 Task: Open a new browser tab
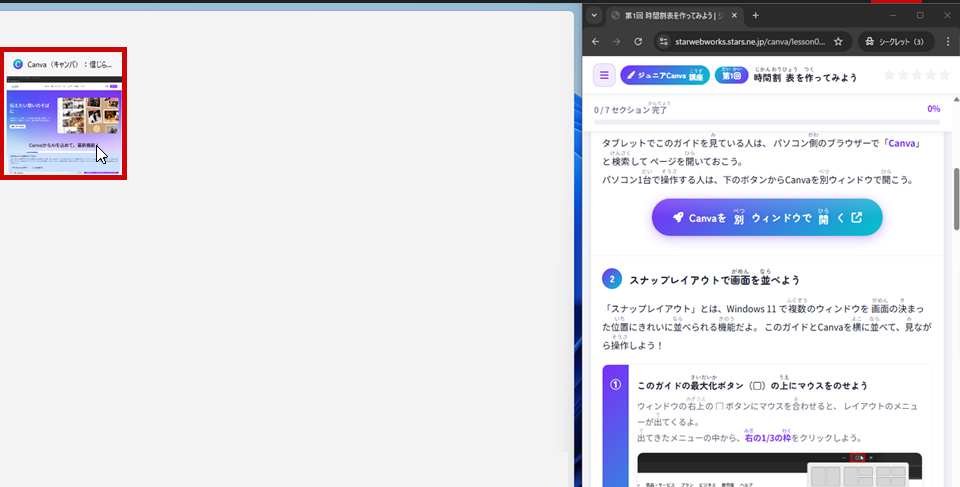pyautogui.click(x=756, y=16)
